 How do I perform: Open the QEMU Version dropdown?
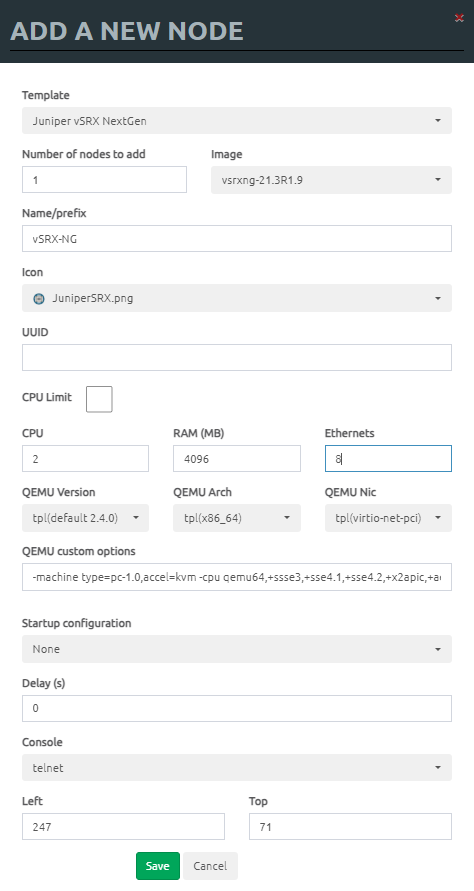tap(85, 518)
